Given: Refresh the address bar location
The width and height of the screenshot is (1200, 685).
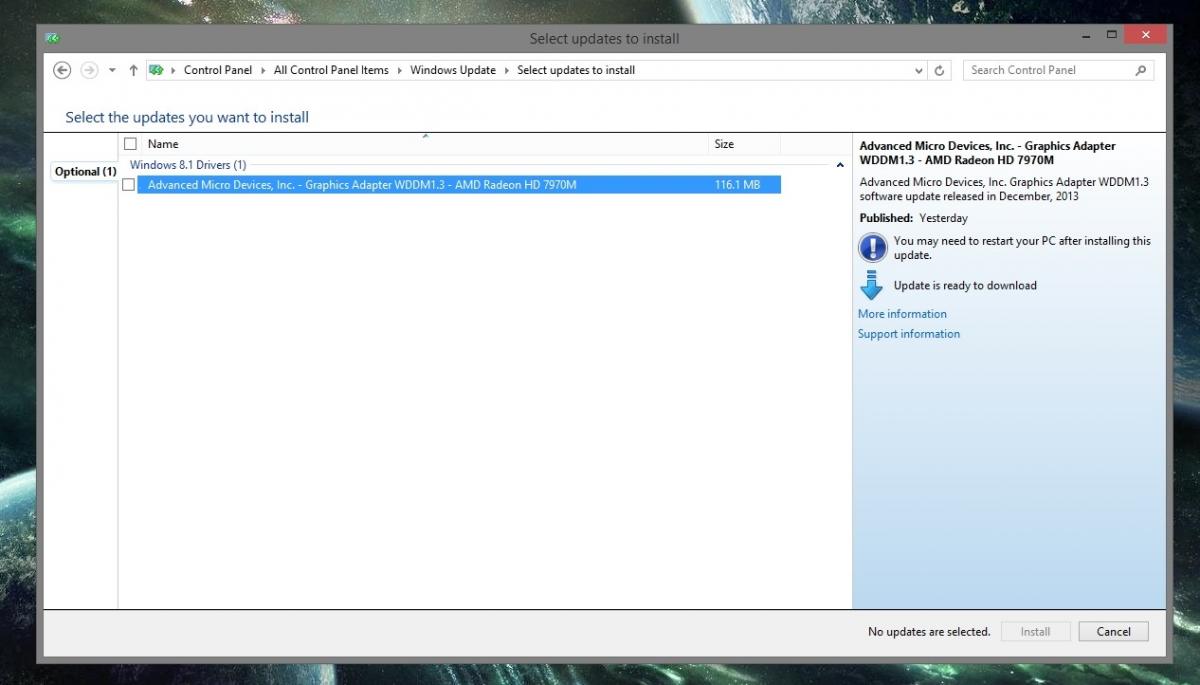Looking at the screenshot, I should coord(939,70).
